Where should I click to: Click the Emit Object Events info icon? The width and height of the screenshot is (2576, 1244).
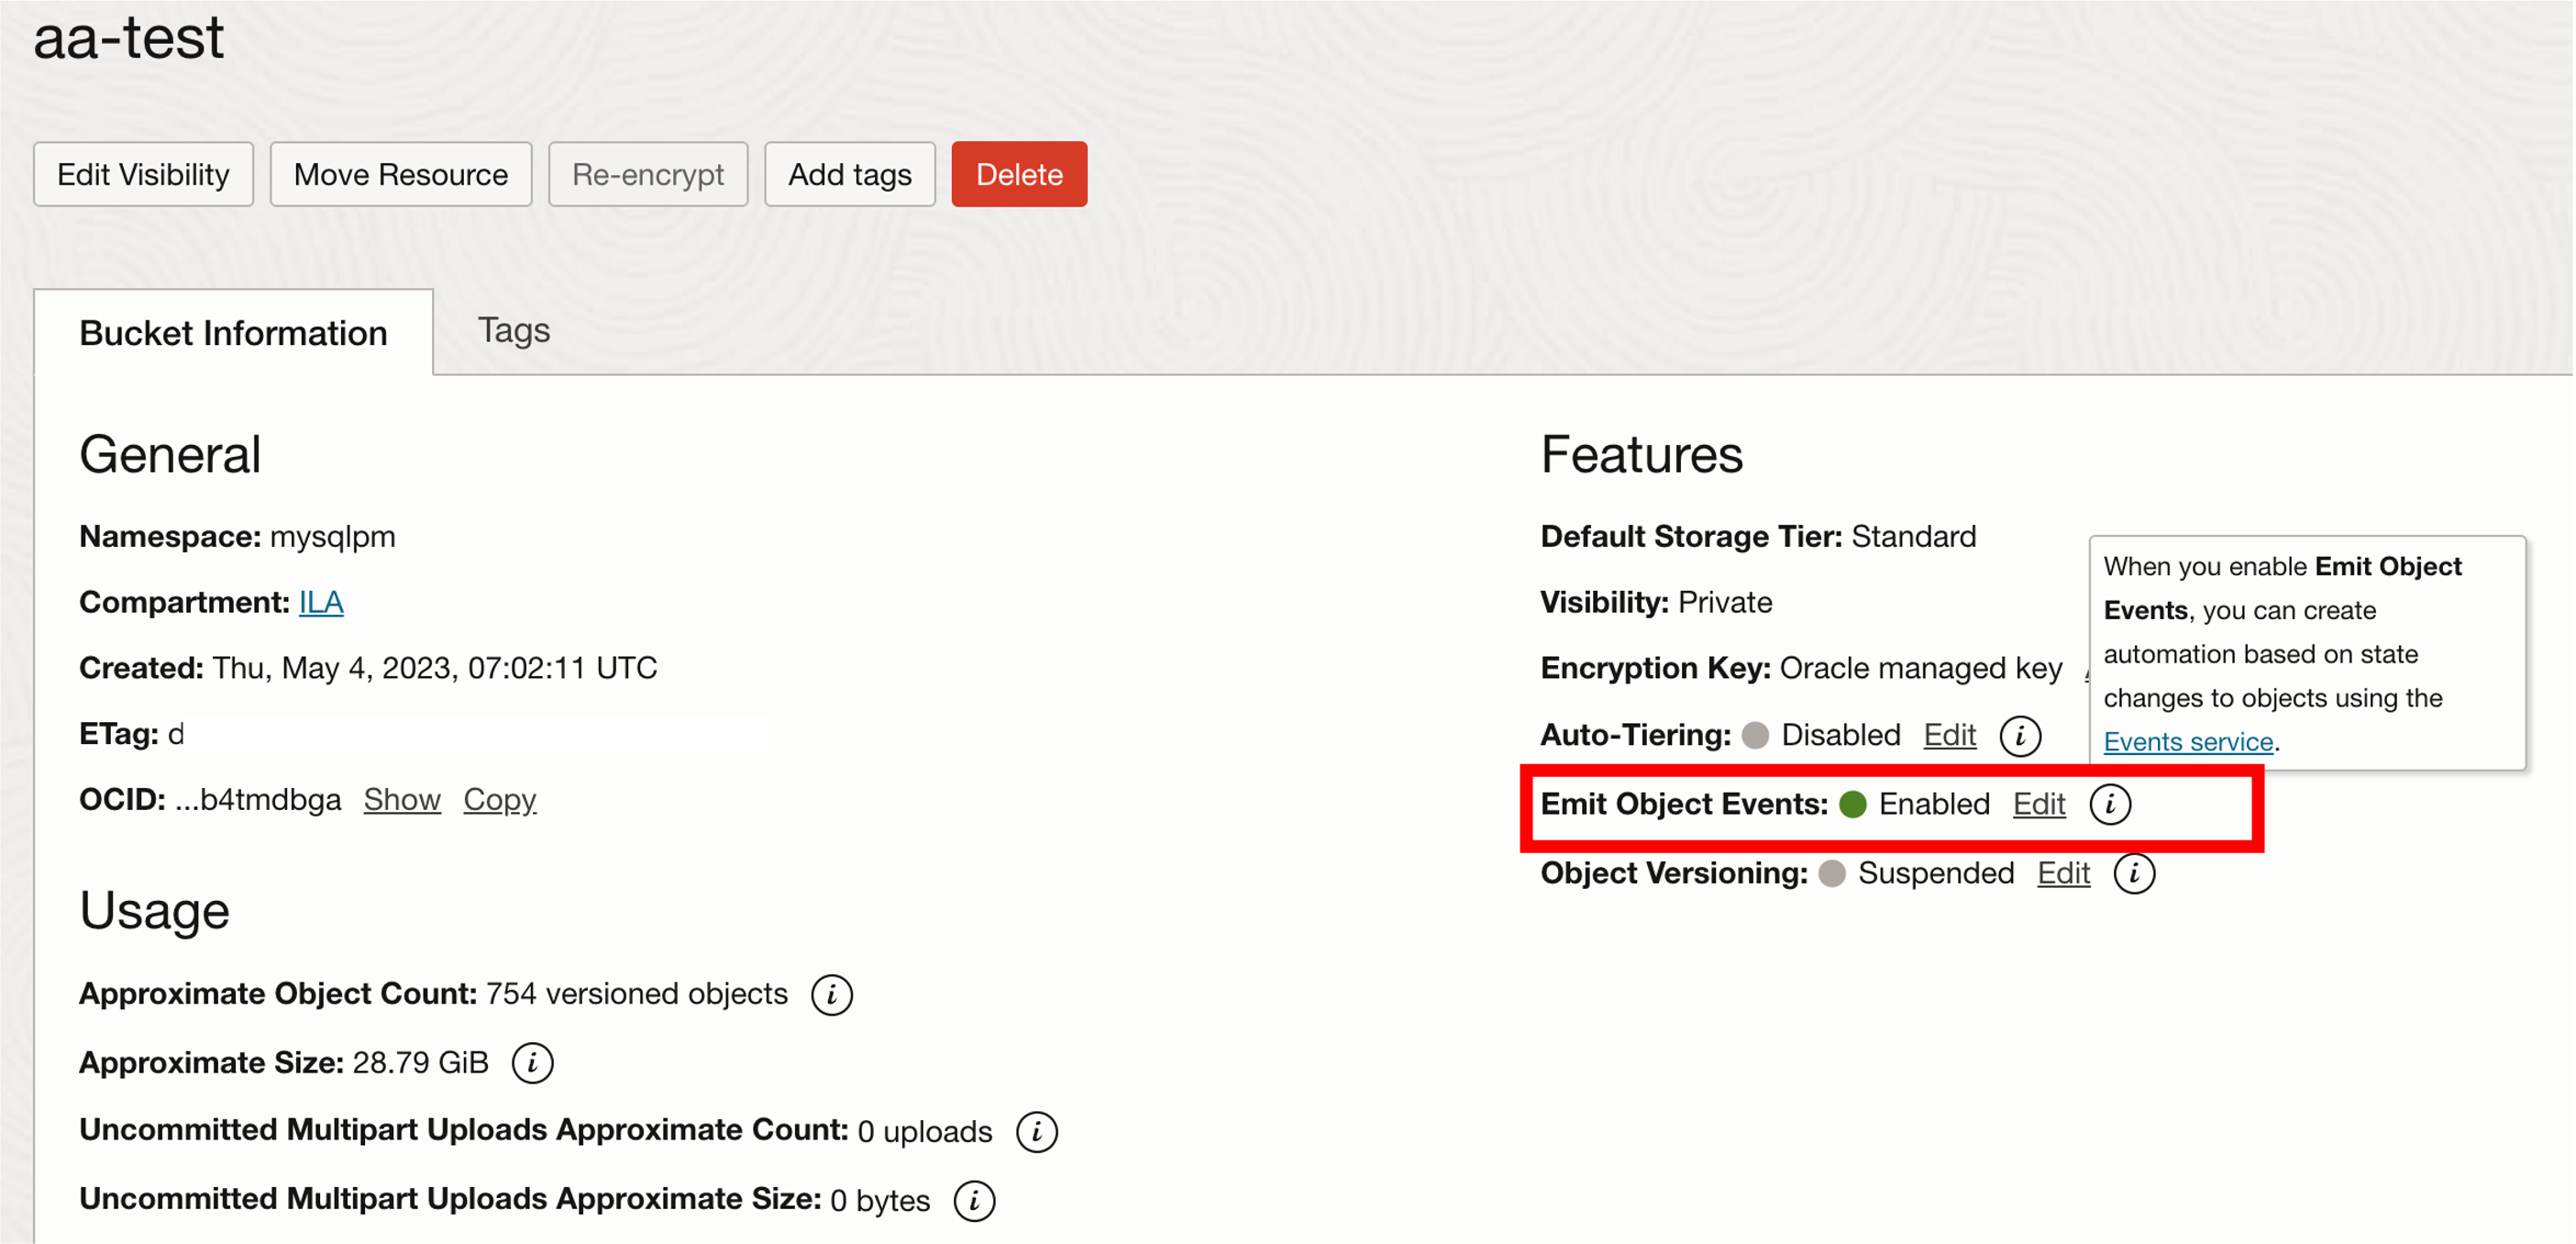(2109, 804)
